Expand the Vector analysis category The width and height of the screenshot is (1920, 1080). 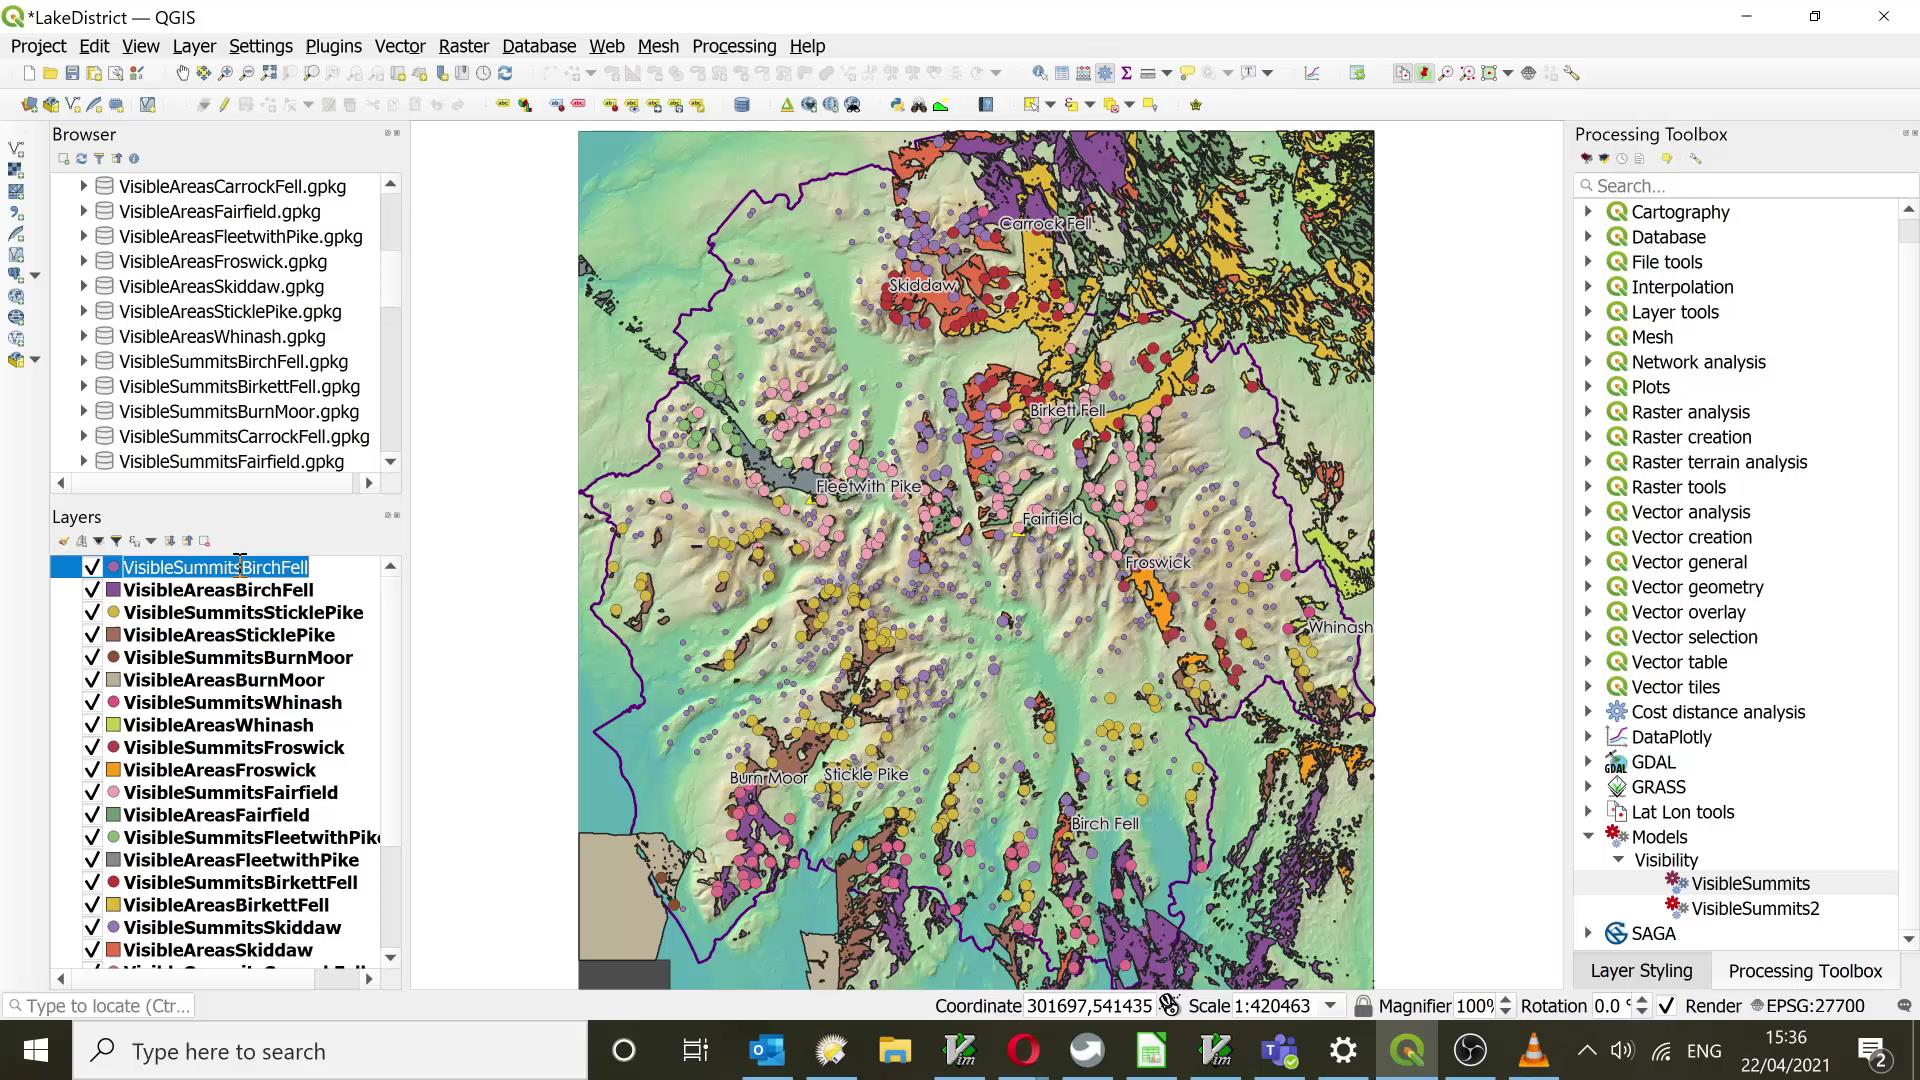[1590, 511]
